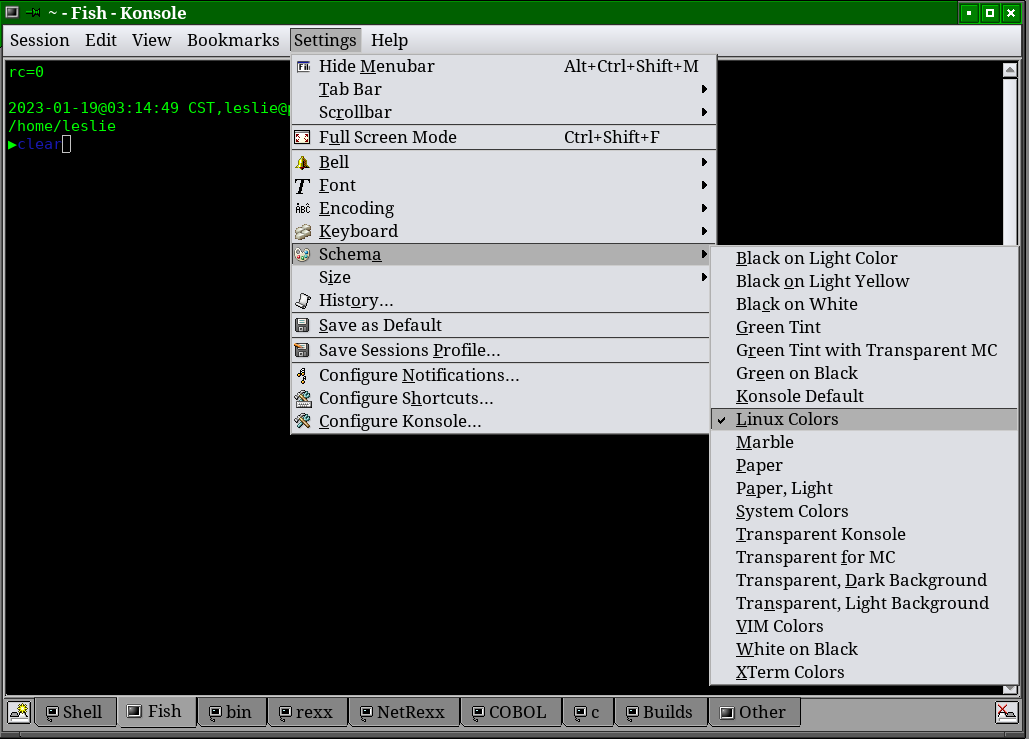Click the Konsole window menu icon in titlebar
The width and height of the screenshot is (1029, 739).
tap(12, 12)
